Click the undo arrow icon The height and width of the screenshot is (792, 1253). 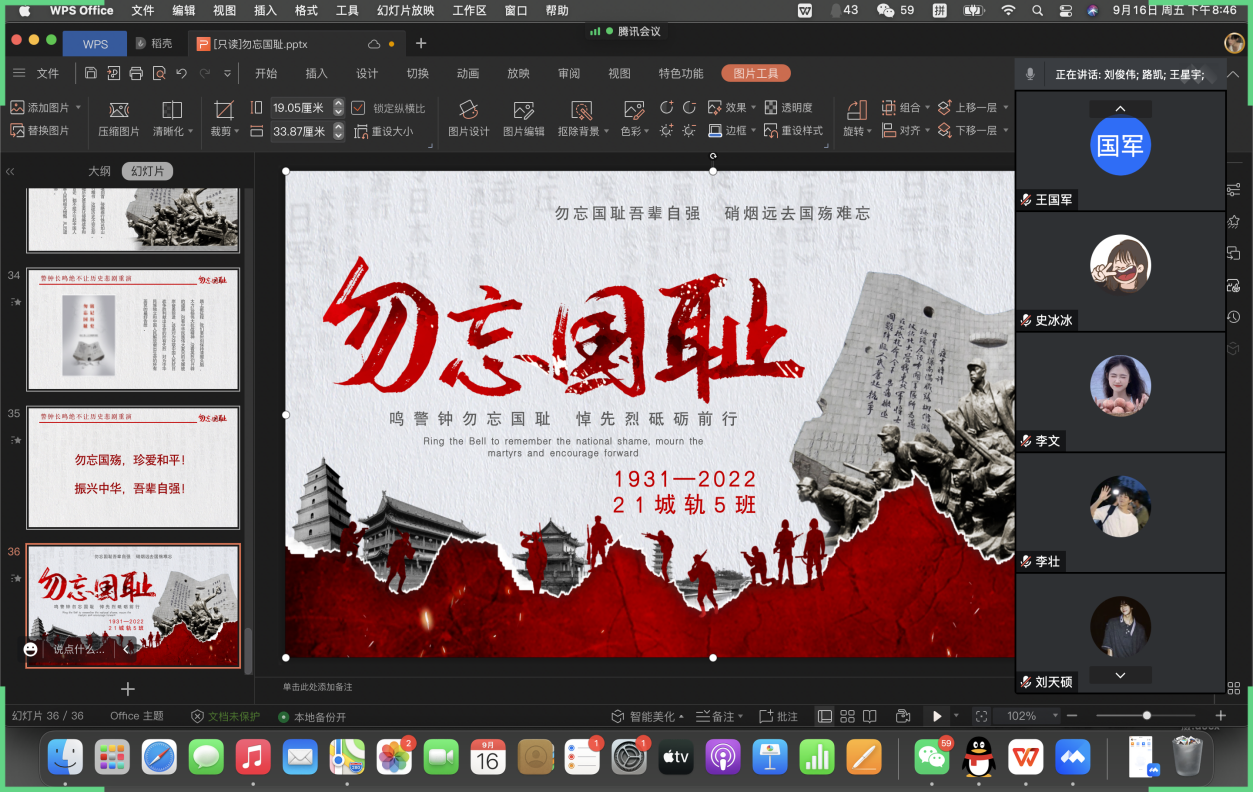click(x=181, y=73)
